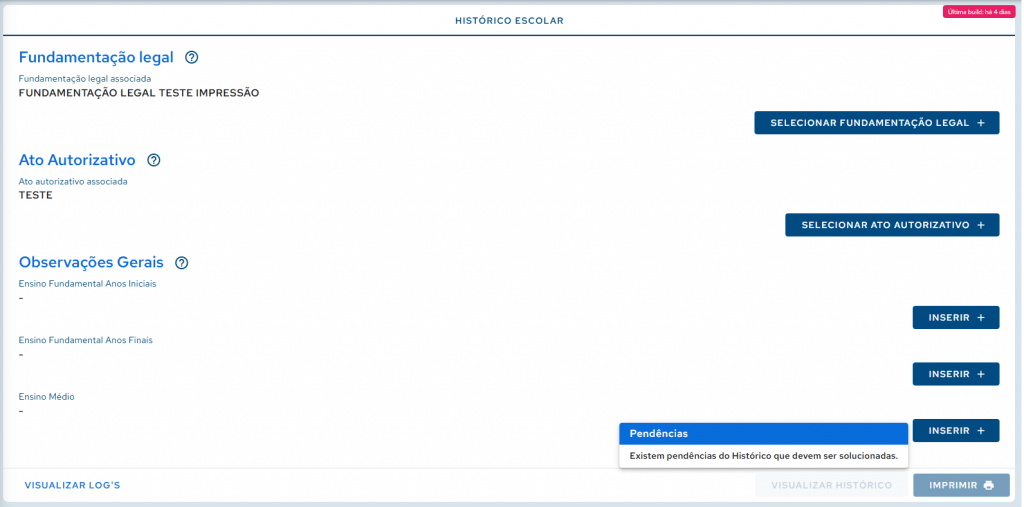Click the help icon beside Fundamentação legal
This screenshot has height=507, width=1024.
coord(192,57)
